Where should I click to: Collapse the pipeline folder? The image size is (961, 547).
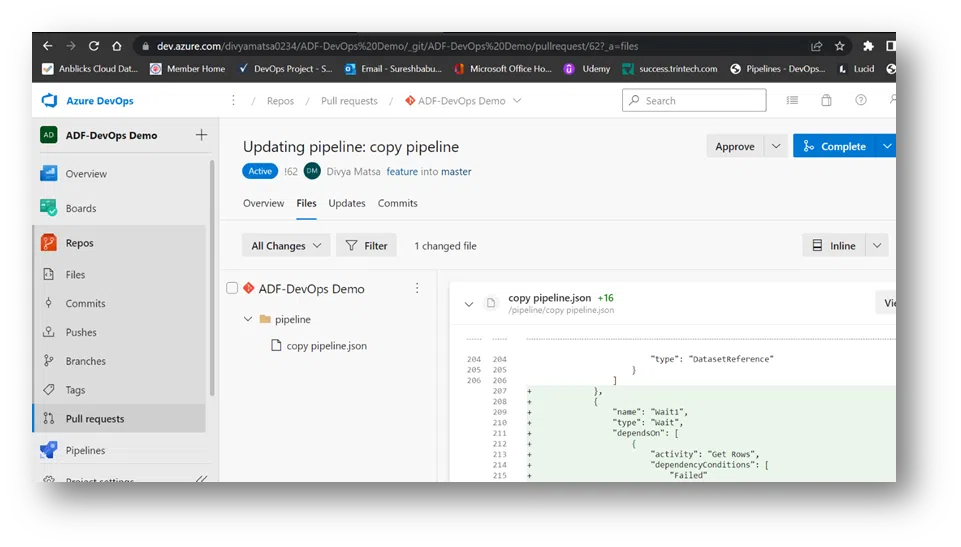coord(248,319)
